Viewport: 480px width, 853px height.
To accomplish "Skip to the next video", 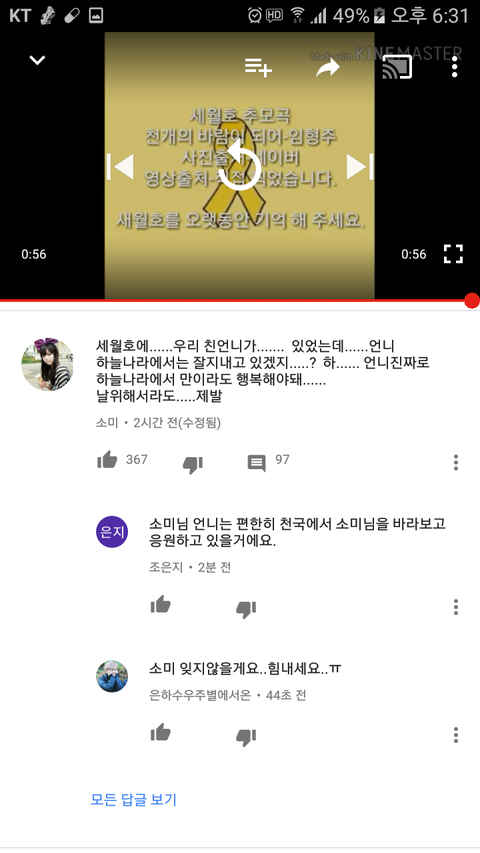I will tap(360, 166).
